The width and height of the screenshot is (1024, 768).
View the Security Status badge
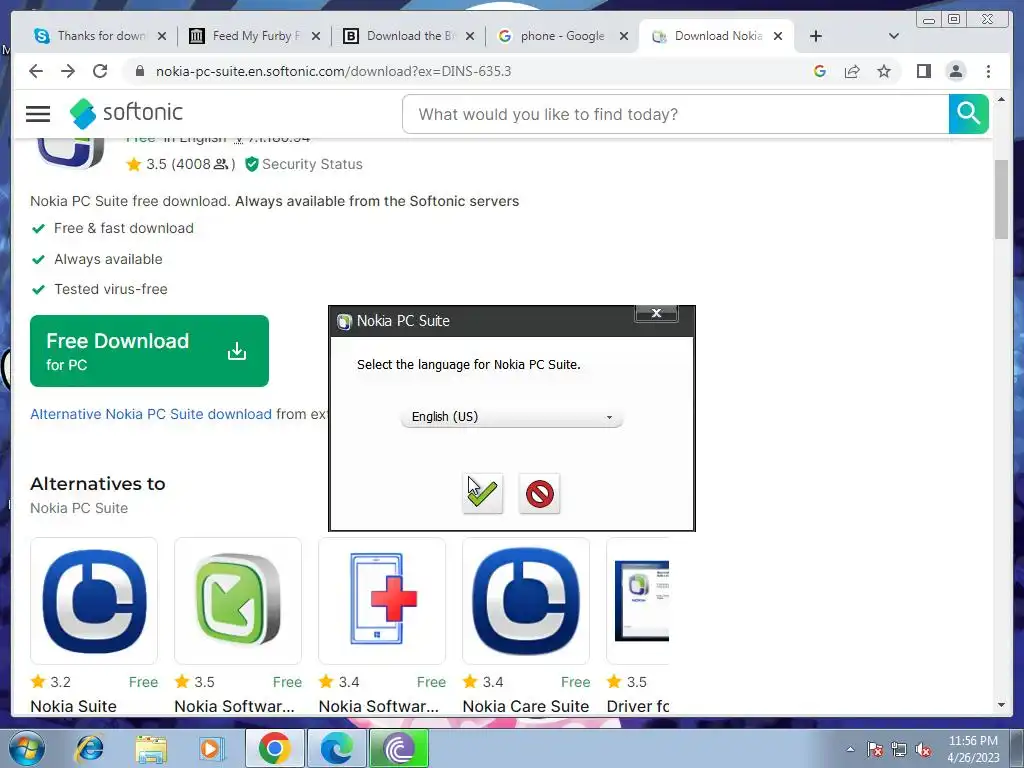[304, 164]
